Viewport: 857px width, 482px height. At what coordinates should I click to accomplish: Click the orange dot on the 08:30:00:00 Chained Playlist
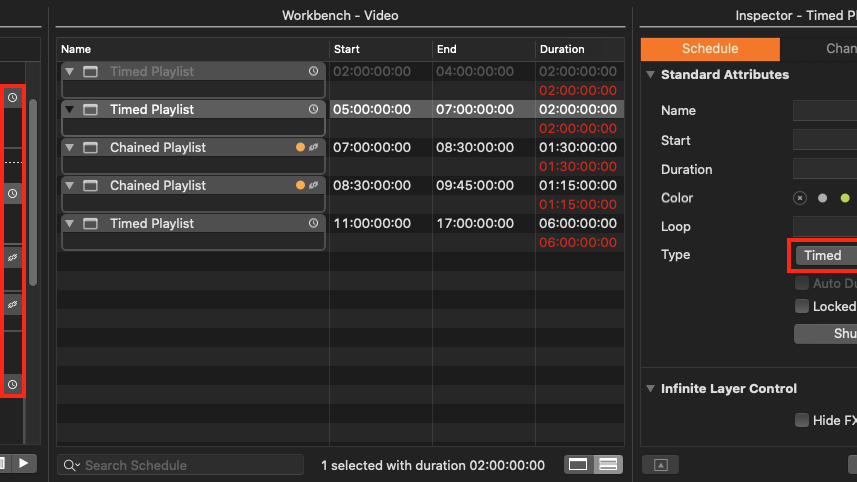[x=300, y=186]
